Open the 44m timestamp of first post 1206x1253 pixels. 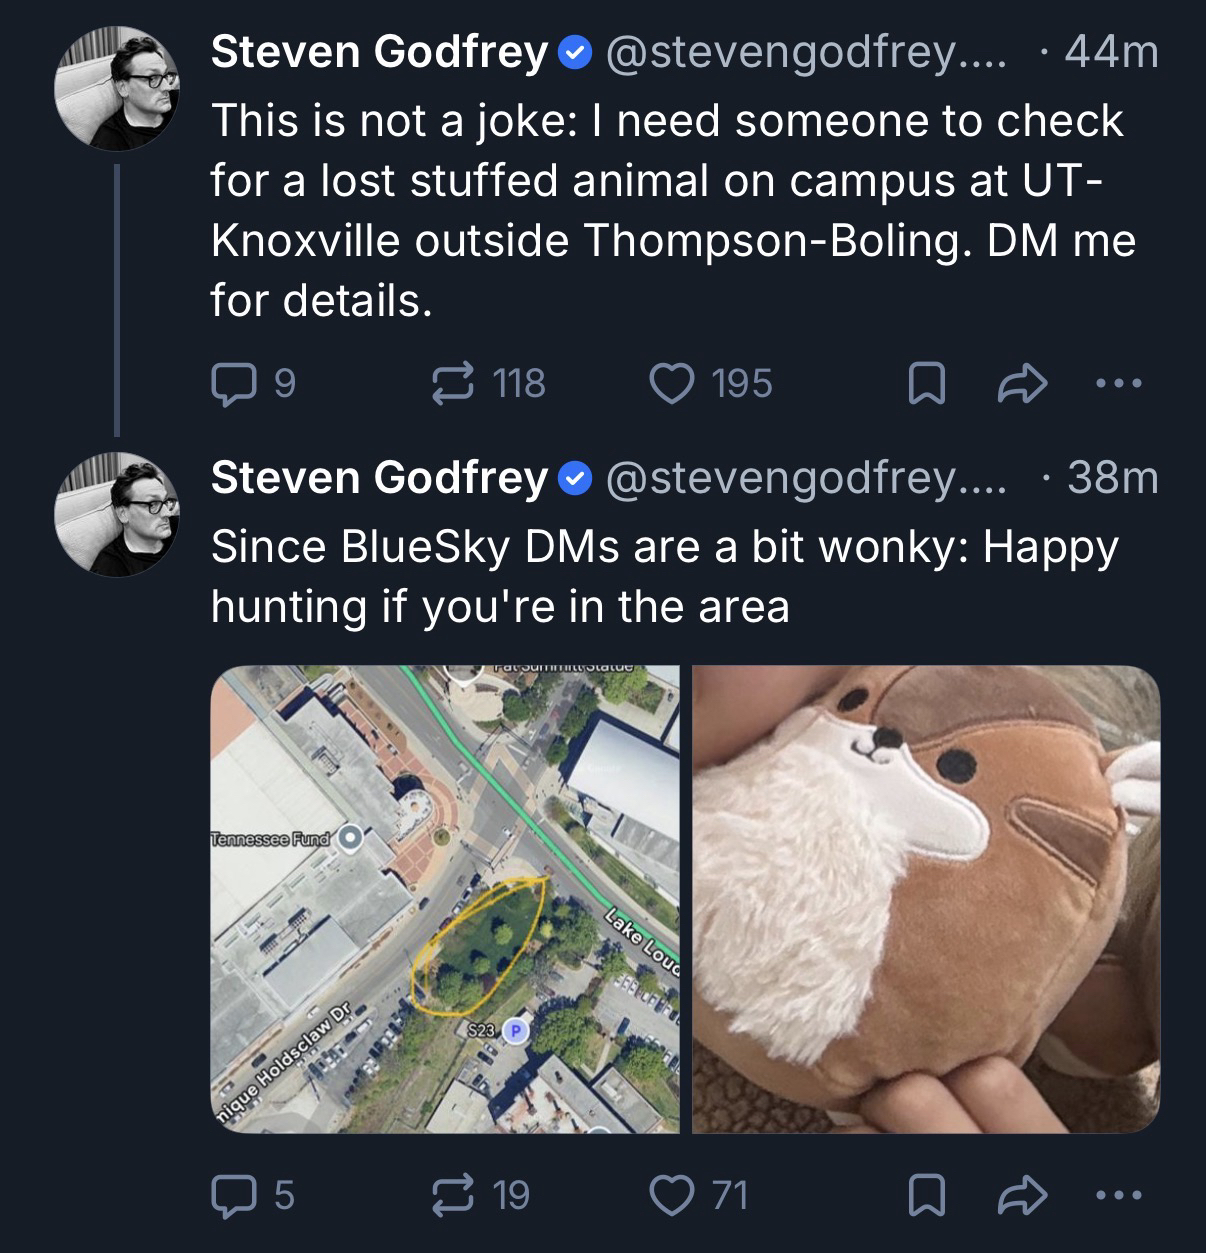1111,52
